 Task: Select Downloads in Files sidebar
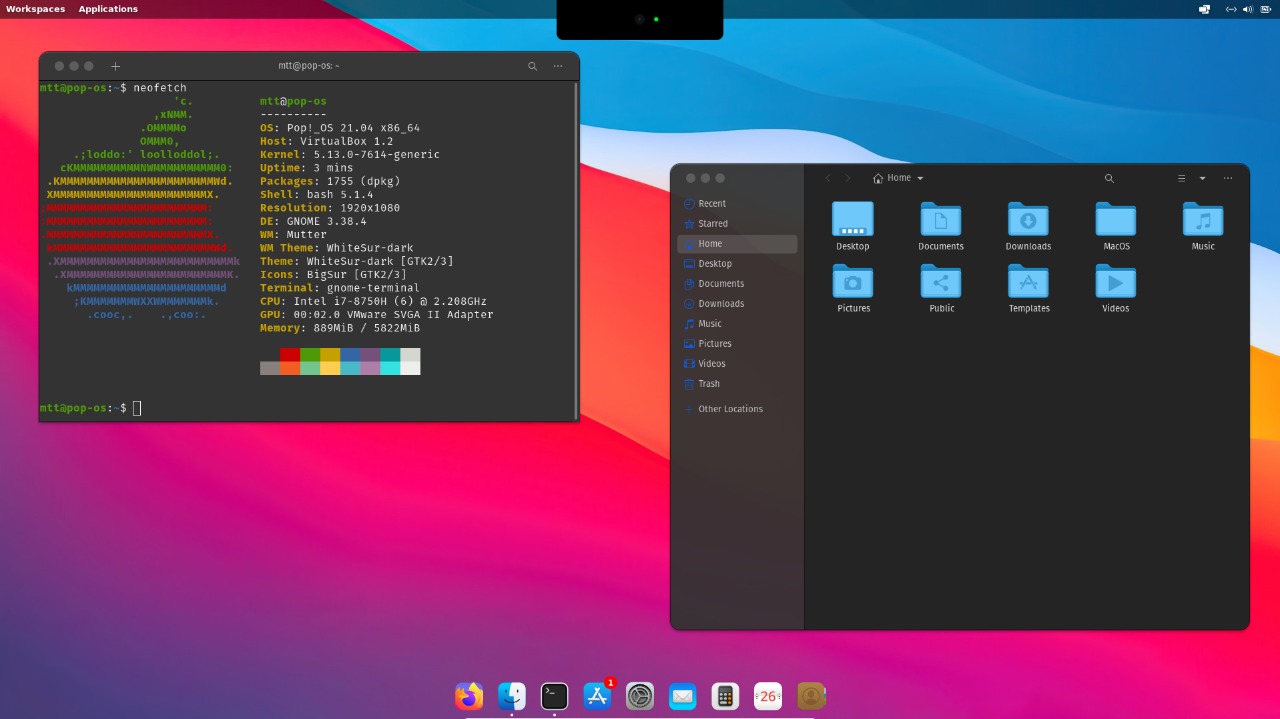click(x=737, y=304)
